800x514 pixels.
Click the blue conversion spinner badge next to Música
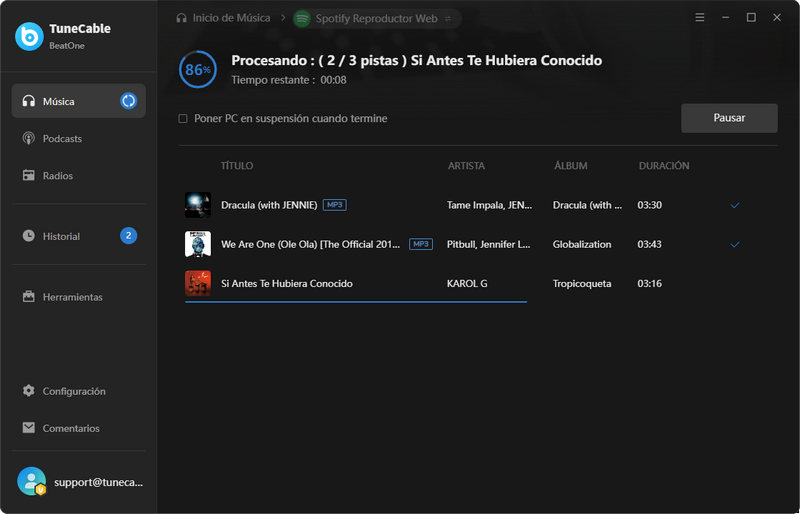point(129,101)
